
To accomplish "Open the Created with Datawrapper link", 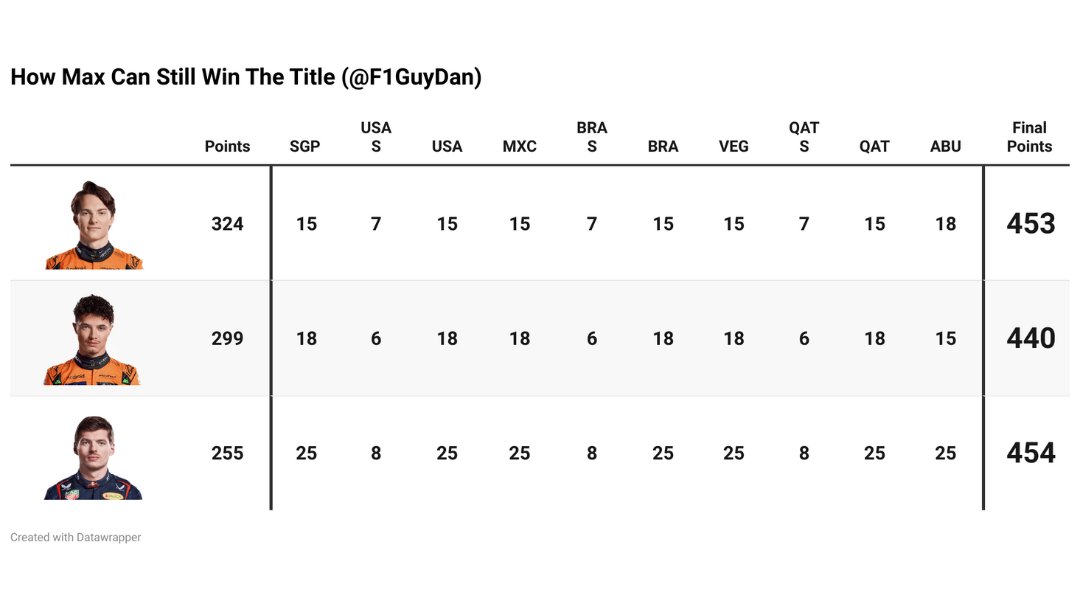I will coord(76,537).
